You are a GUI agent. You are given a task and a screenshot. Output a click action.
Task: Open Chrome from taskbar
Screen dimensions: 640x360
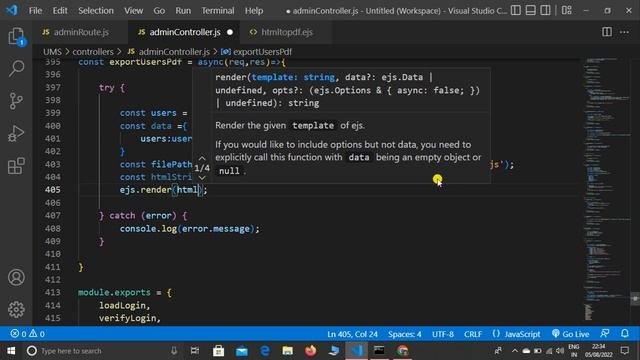(x=402, y=351)
